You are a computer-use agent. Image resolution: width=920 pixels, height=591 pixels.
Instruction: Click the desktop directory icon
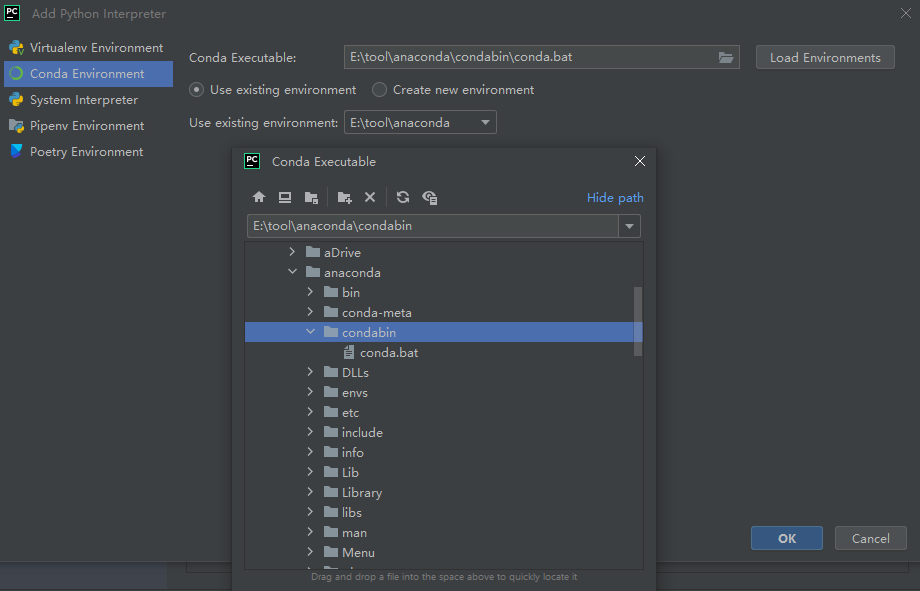point(285,197)
